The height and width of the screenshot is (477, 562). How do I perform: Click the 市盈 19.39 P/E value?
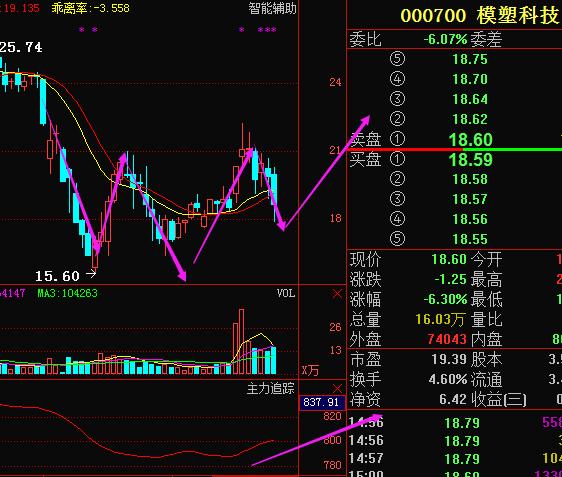pos(449,359)
